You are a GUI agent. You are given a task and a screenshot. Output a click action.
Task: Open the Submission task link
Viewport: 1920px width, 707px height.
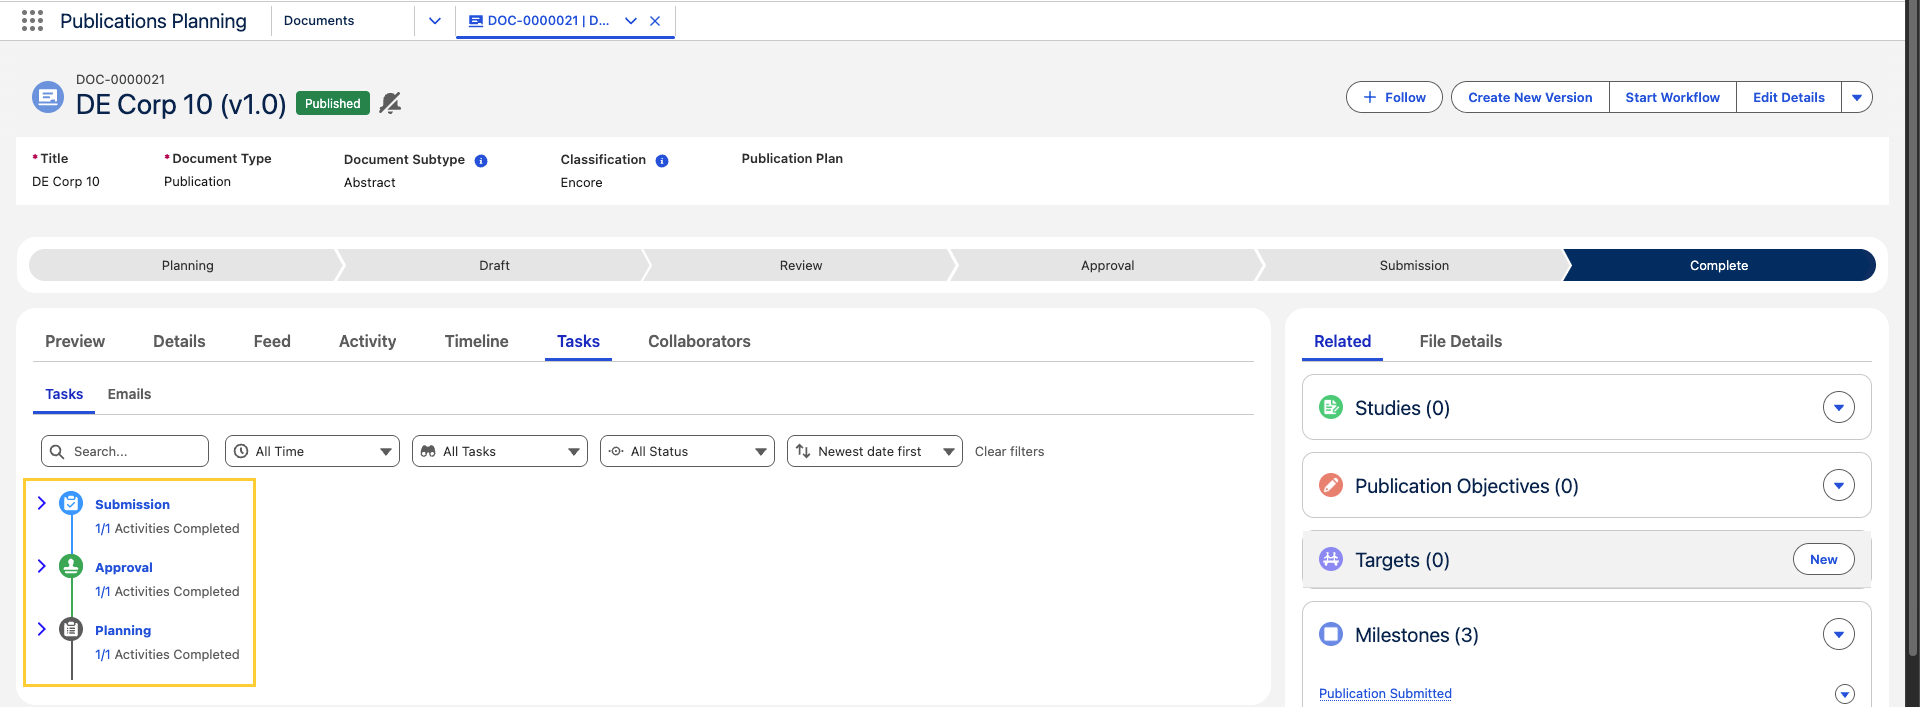point(132,504)
